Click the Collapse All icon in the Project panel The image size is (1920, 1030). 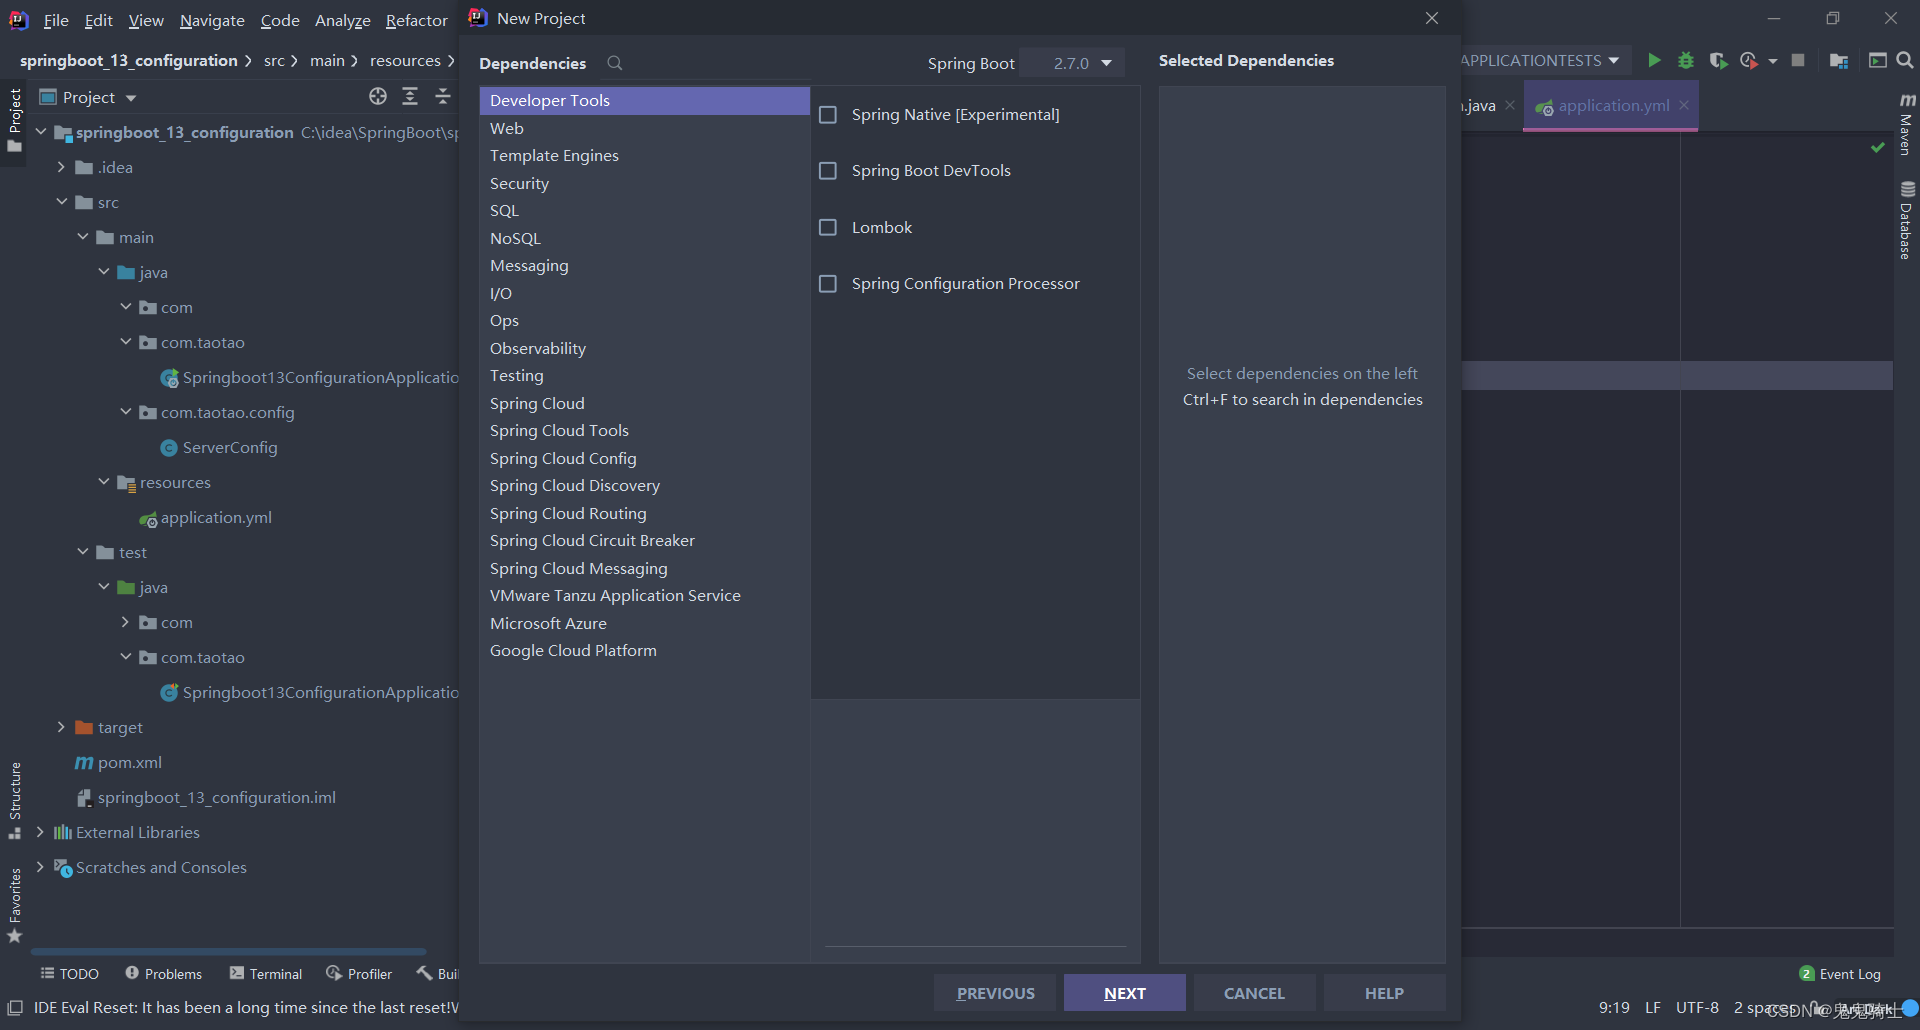pyautogui.click(x=443, y=97)
